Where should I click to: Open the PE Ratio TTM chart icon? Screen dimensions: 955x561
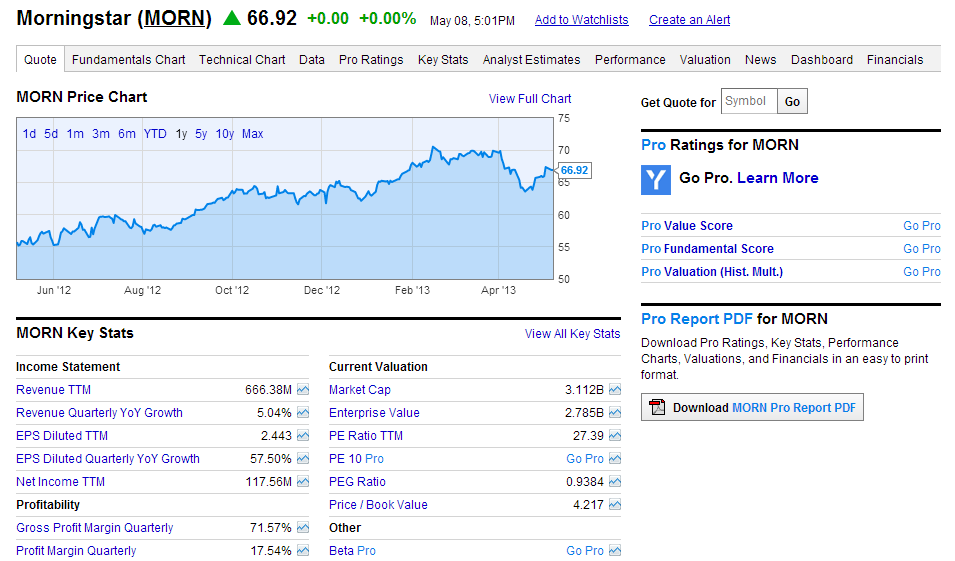[615, 436]
